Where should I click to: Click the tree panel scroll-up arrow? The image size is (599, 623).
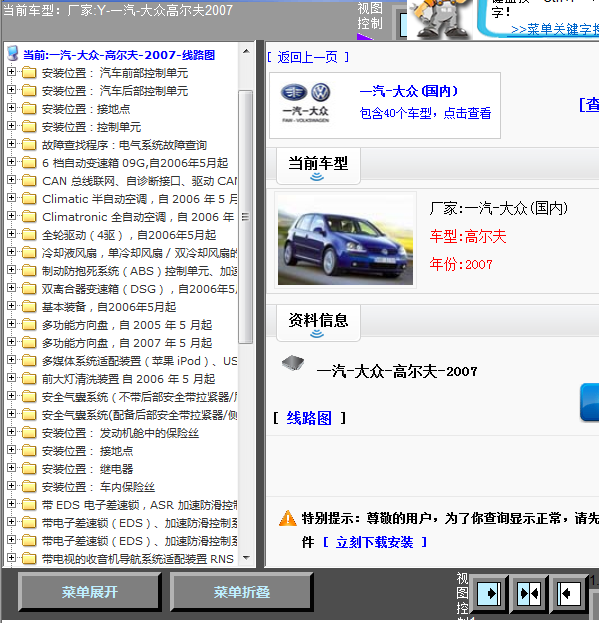coord(246,51)
